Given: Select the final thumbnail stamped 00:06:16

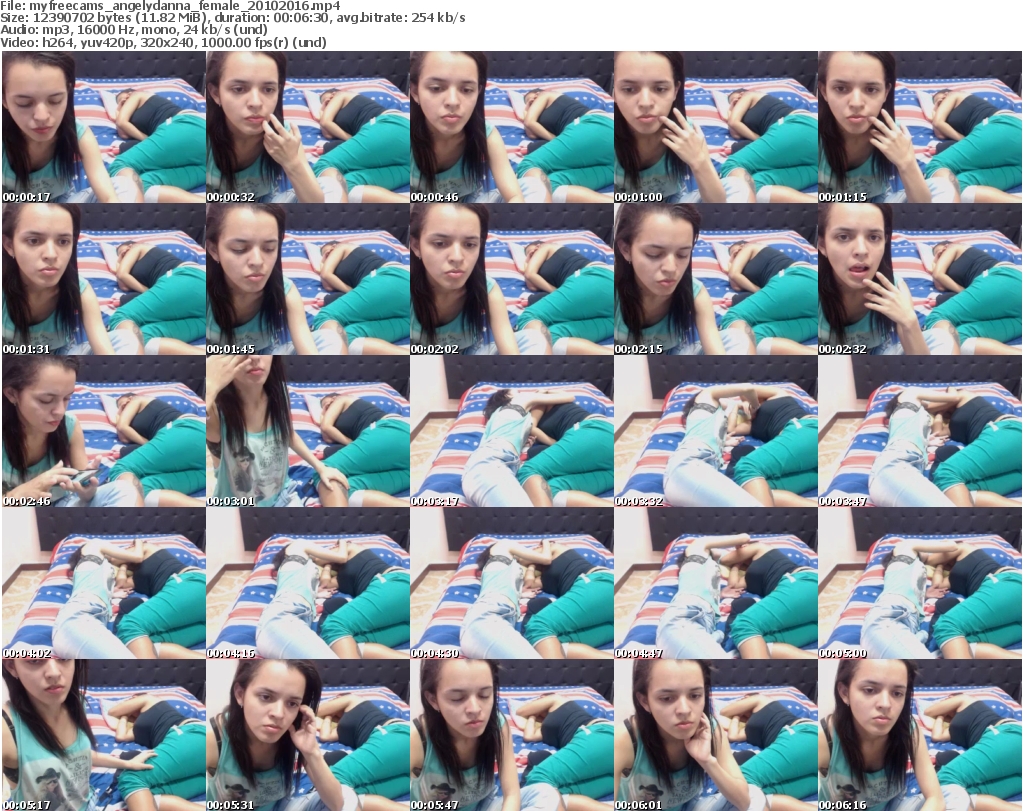Looking at the screenshot, I should pyautogui.click(x=920, y=735).
